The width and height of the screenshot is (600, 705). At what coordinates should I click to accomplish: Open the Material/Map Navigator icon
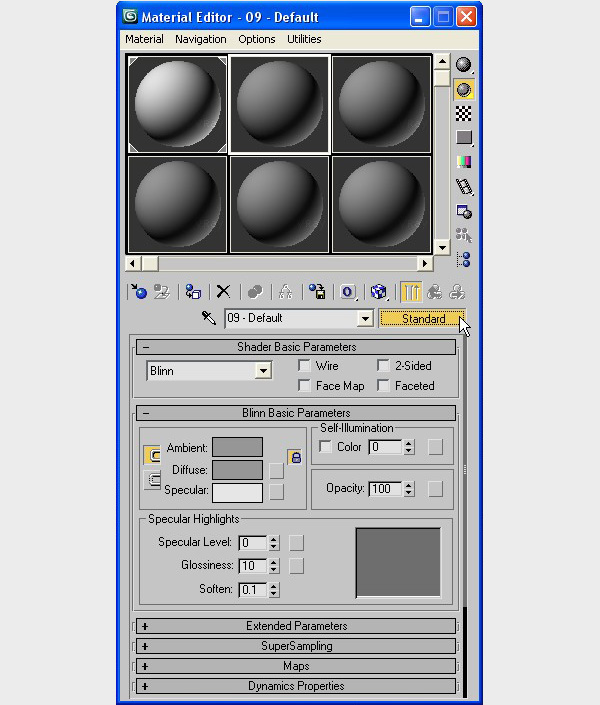pyautogui.click(x=463, y=259)
